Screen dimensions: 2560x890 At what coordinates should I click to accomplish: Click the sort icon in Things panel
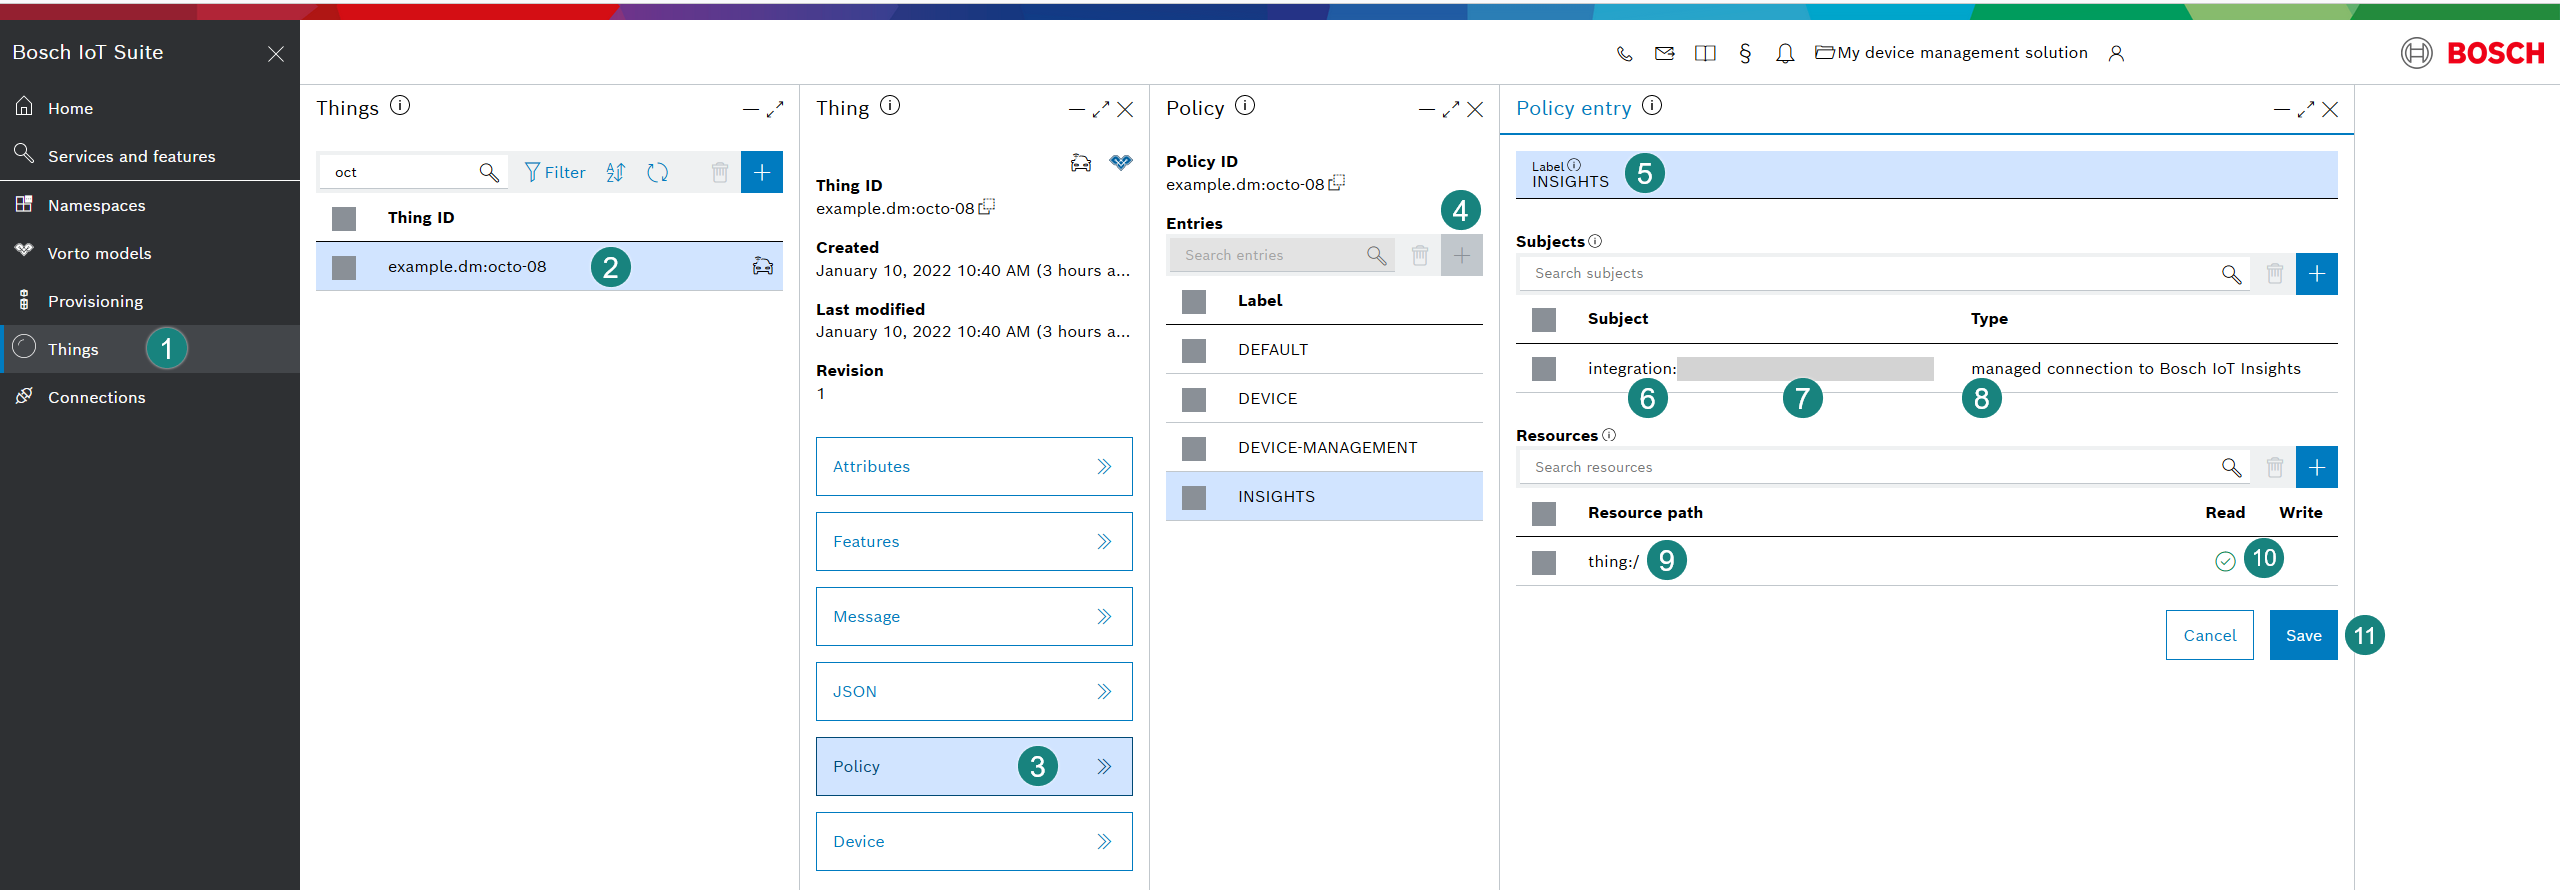pyautogui.click(x=615, y=172)
